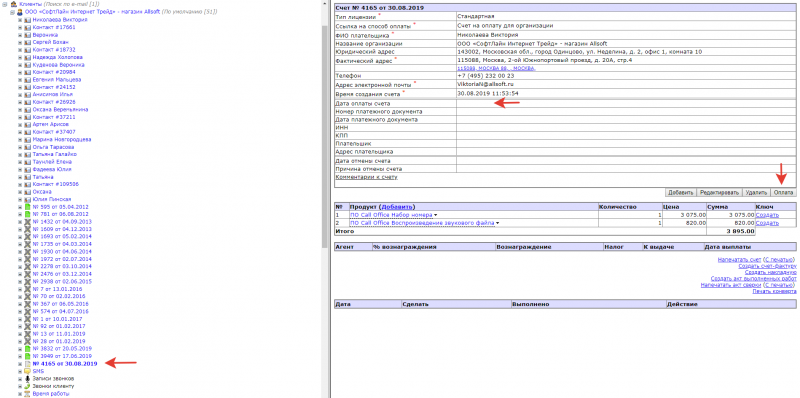Click the hourglass icon beside Время работы
This screenshot has width=800, height=398.
[28, 394]
